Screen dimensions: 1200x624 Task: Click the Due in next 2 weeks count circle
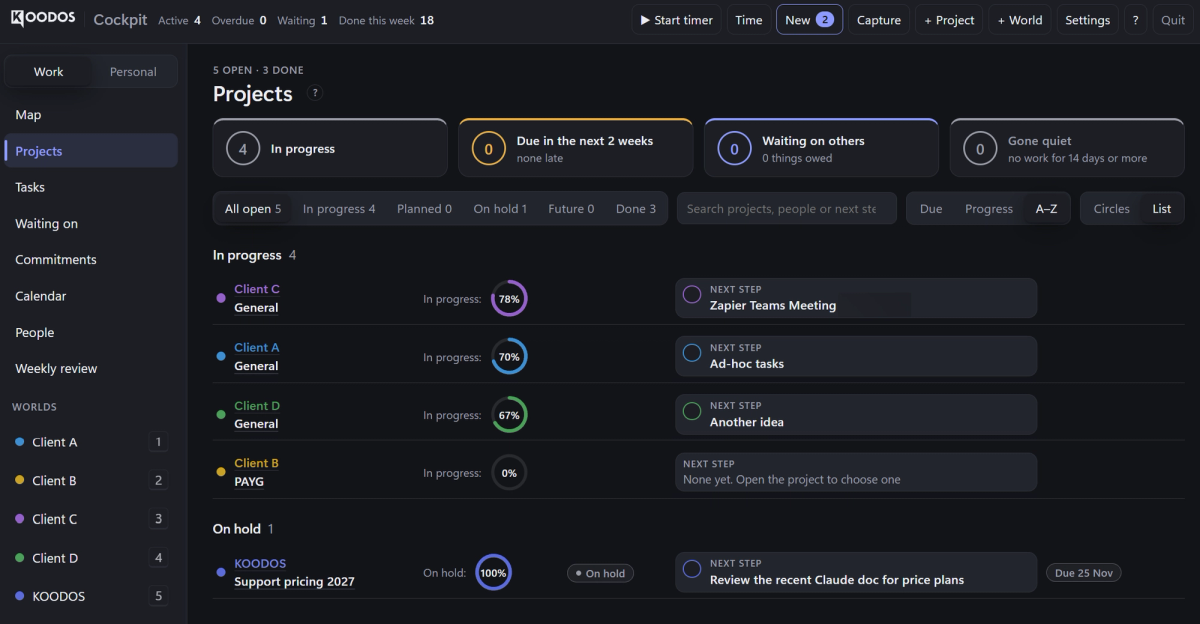[489, 149]
